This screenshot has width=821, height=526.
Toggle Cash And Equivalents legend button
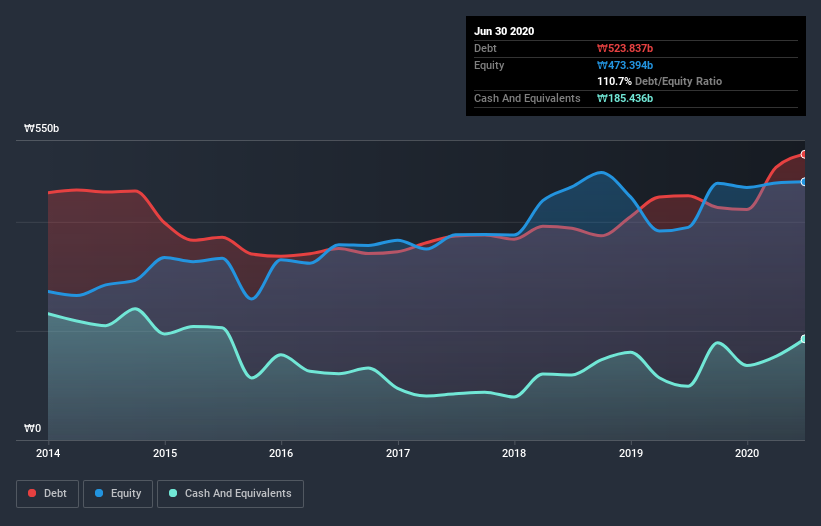click(230, 494)
